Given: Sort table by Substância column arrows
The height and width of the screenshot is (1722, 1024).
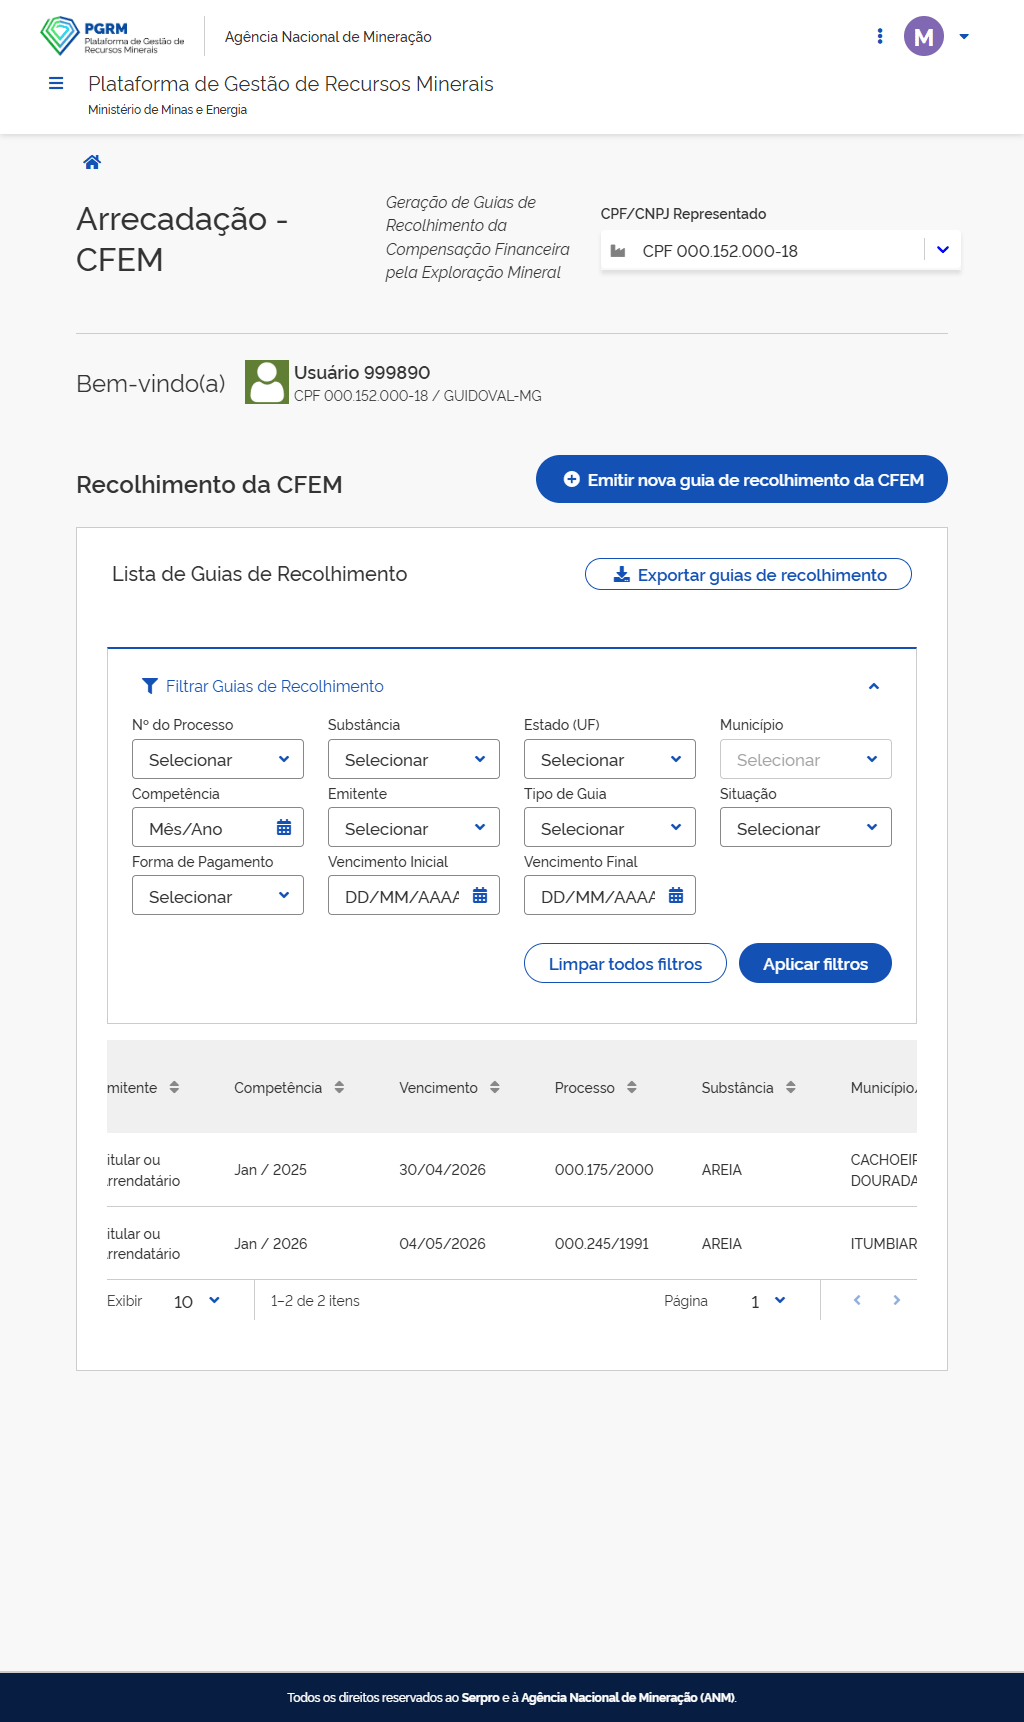Looking at the screenshot, I should [x=791, y=1087].
